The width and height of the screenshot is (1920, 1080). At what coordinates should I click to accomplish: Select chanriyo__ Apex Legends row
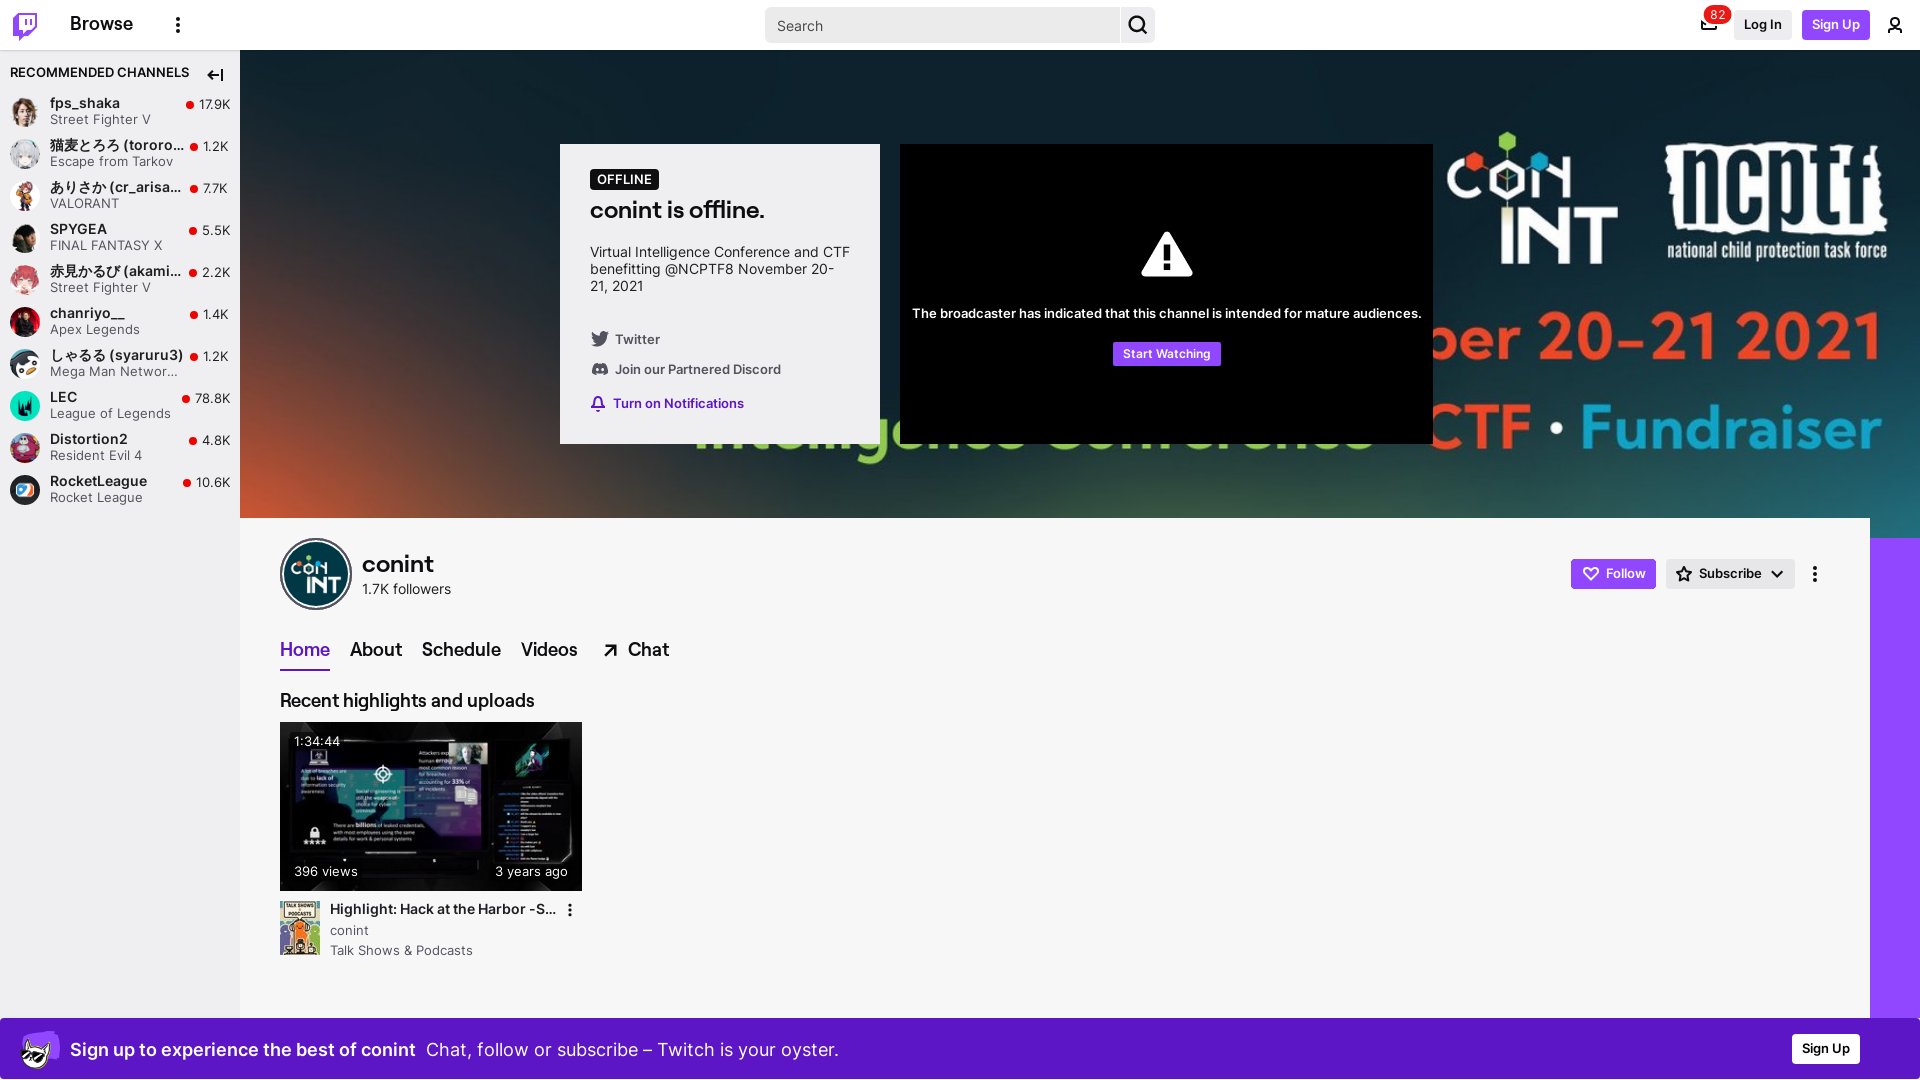coord(120,321)
